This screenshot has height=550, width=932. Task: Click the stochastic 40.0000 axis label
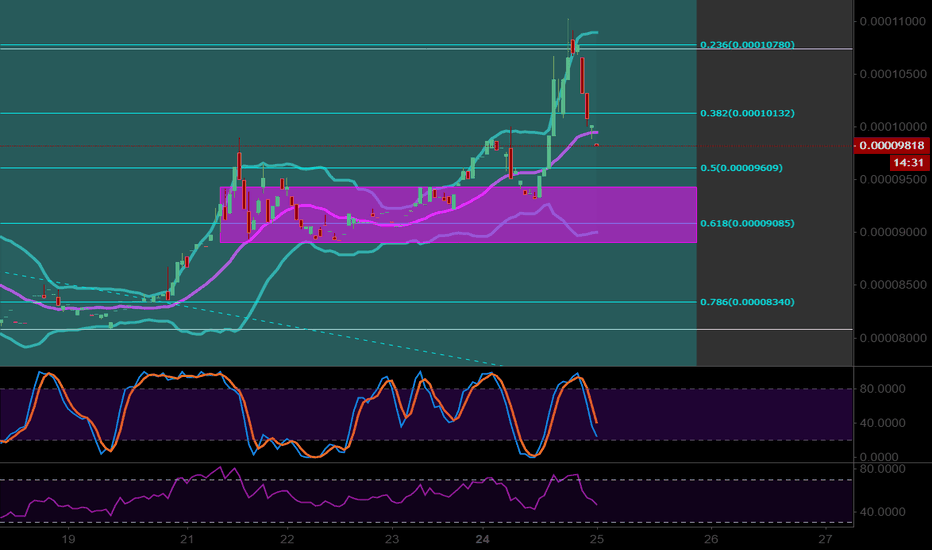pyautogui.click(x=883, y=423)
